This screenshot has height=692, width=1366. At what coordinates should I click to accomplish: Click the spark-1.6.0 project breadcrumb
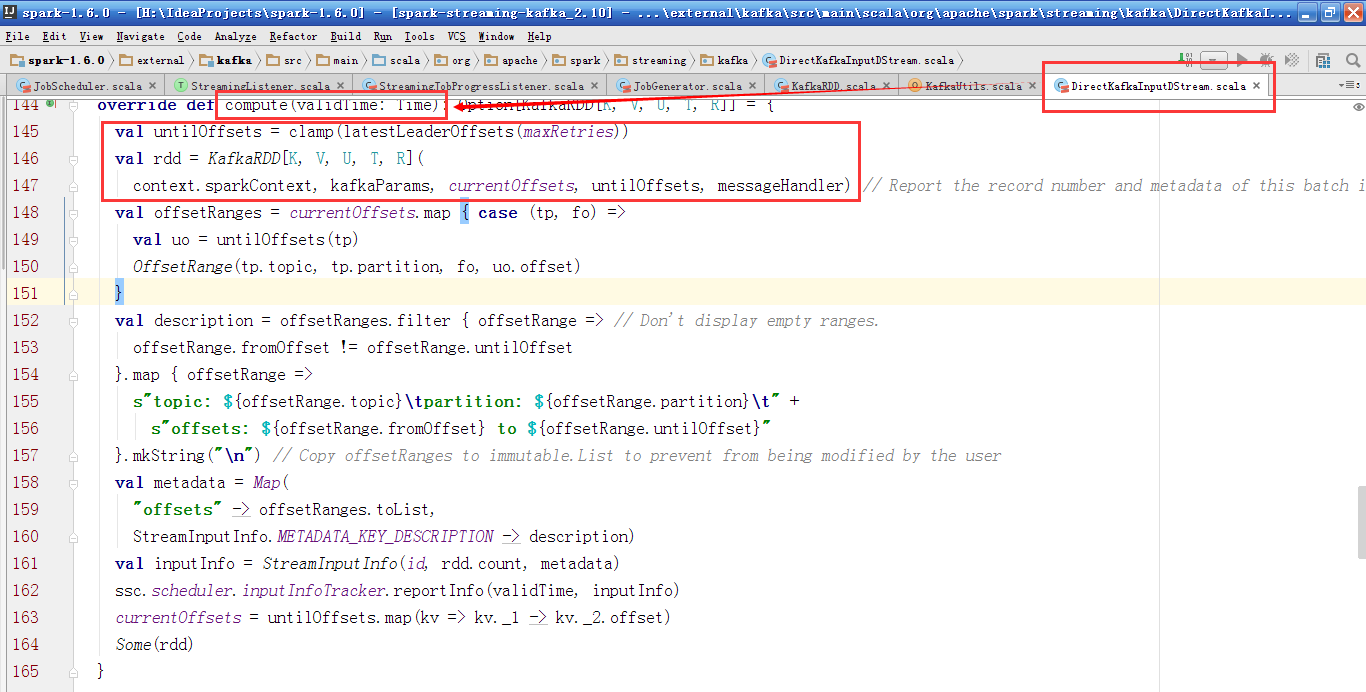(x=59, y=60)
